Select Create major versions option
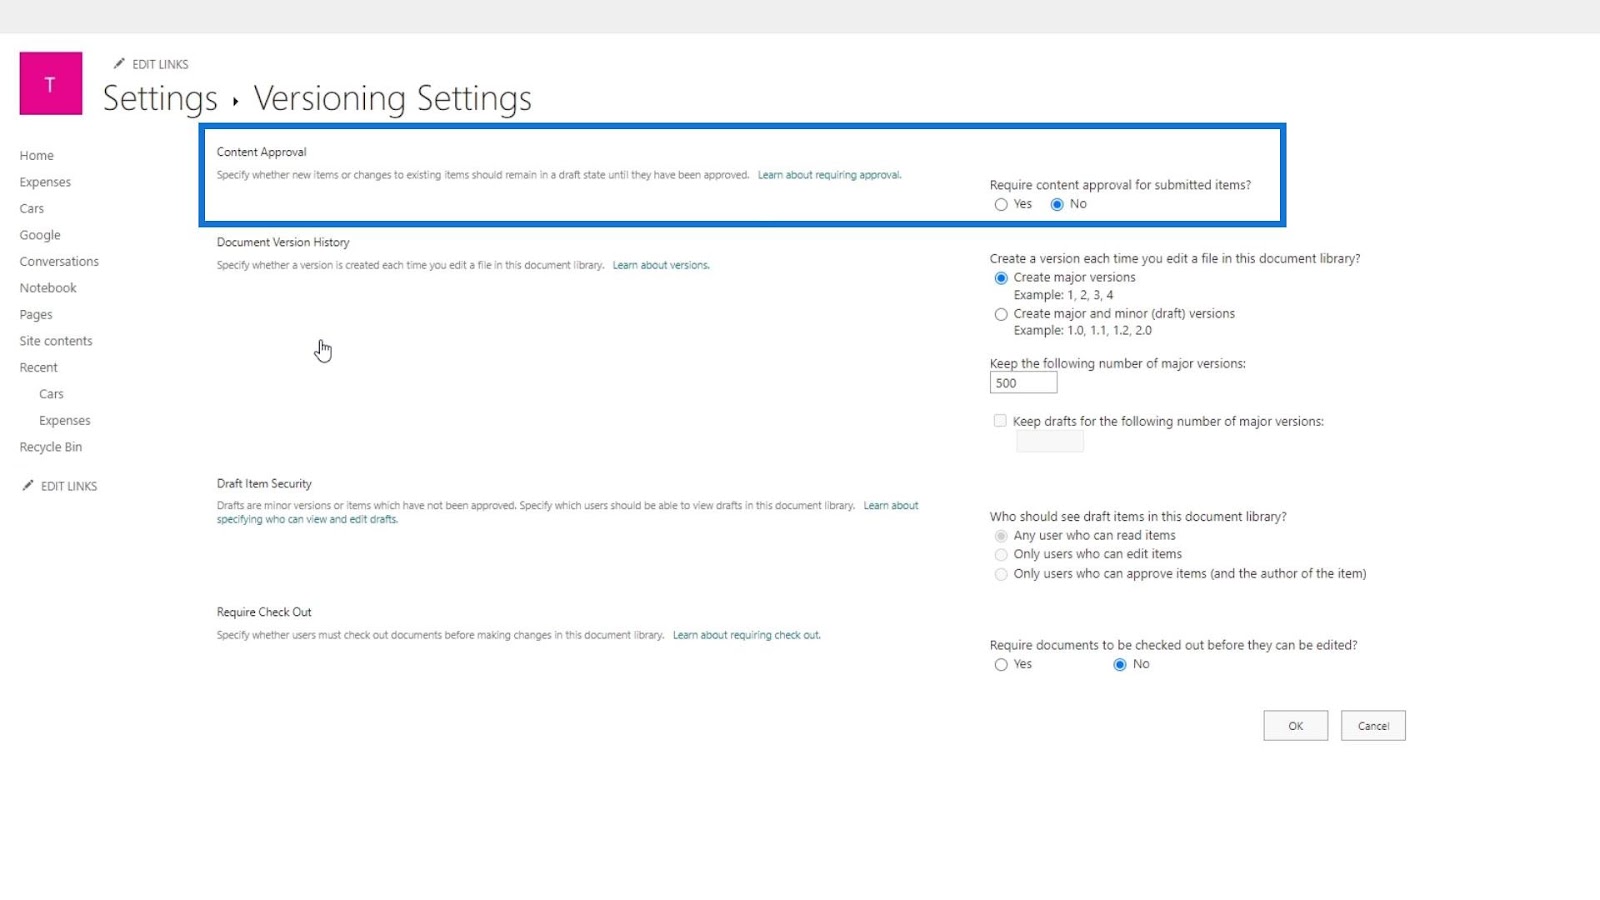1600x900 pixels. [x=1001, y=278]
